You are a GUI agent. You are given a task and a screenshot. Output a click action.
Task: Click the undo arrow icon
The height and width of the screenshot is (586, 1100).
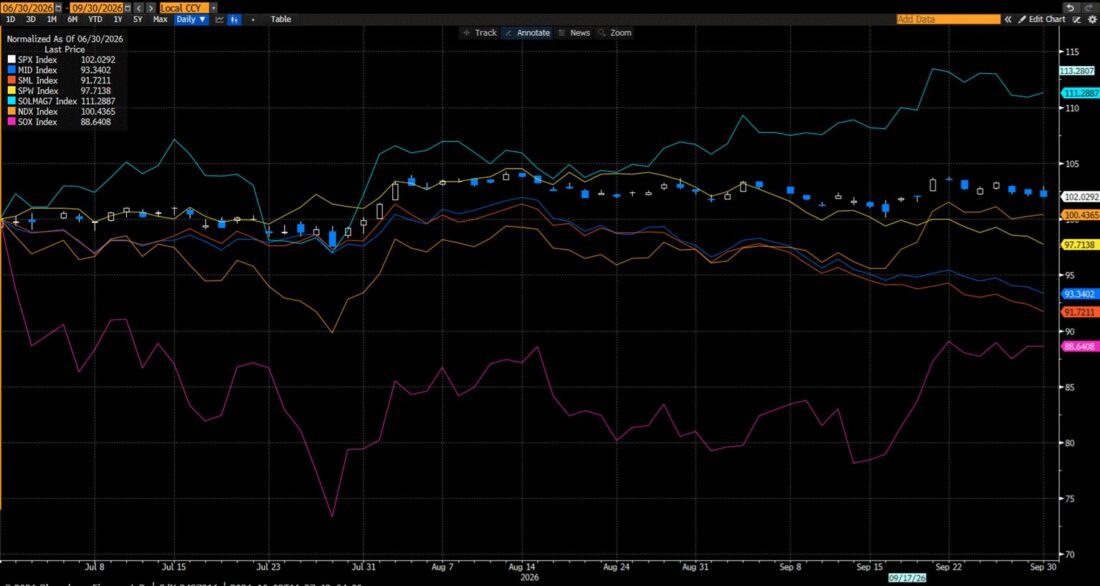[1070, 8]
